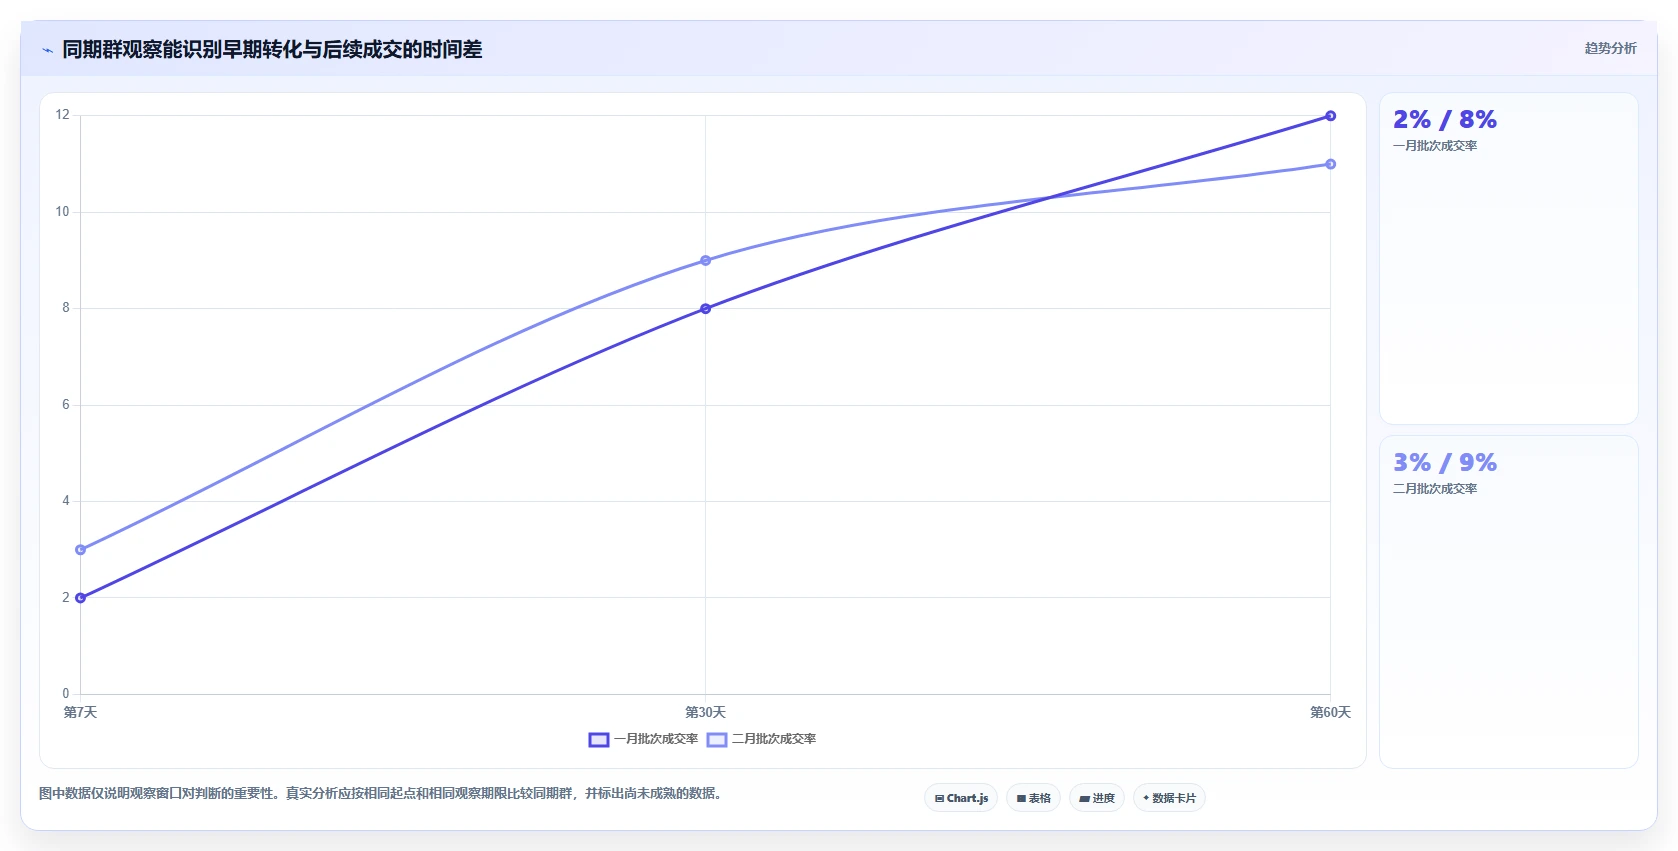1678x851 pixels.
Task: Select the February series point at 第7天
Action: click(x=81, y=550)
